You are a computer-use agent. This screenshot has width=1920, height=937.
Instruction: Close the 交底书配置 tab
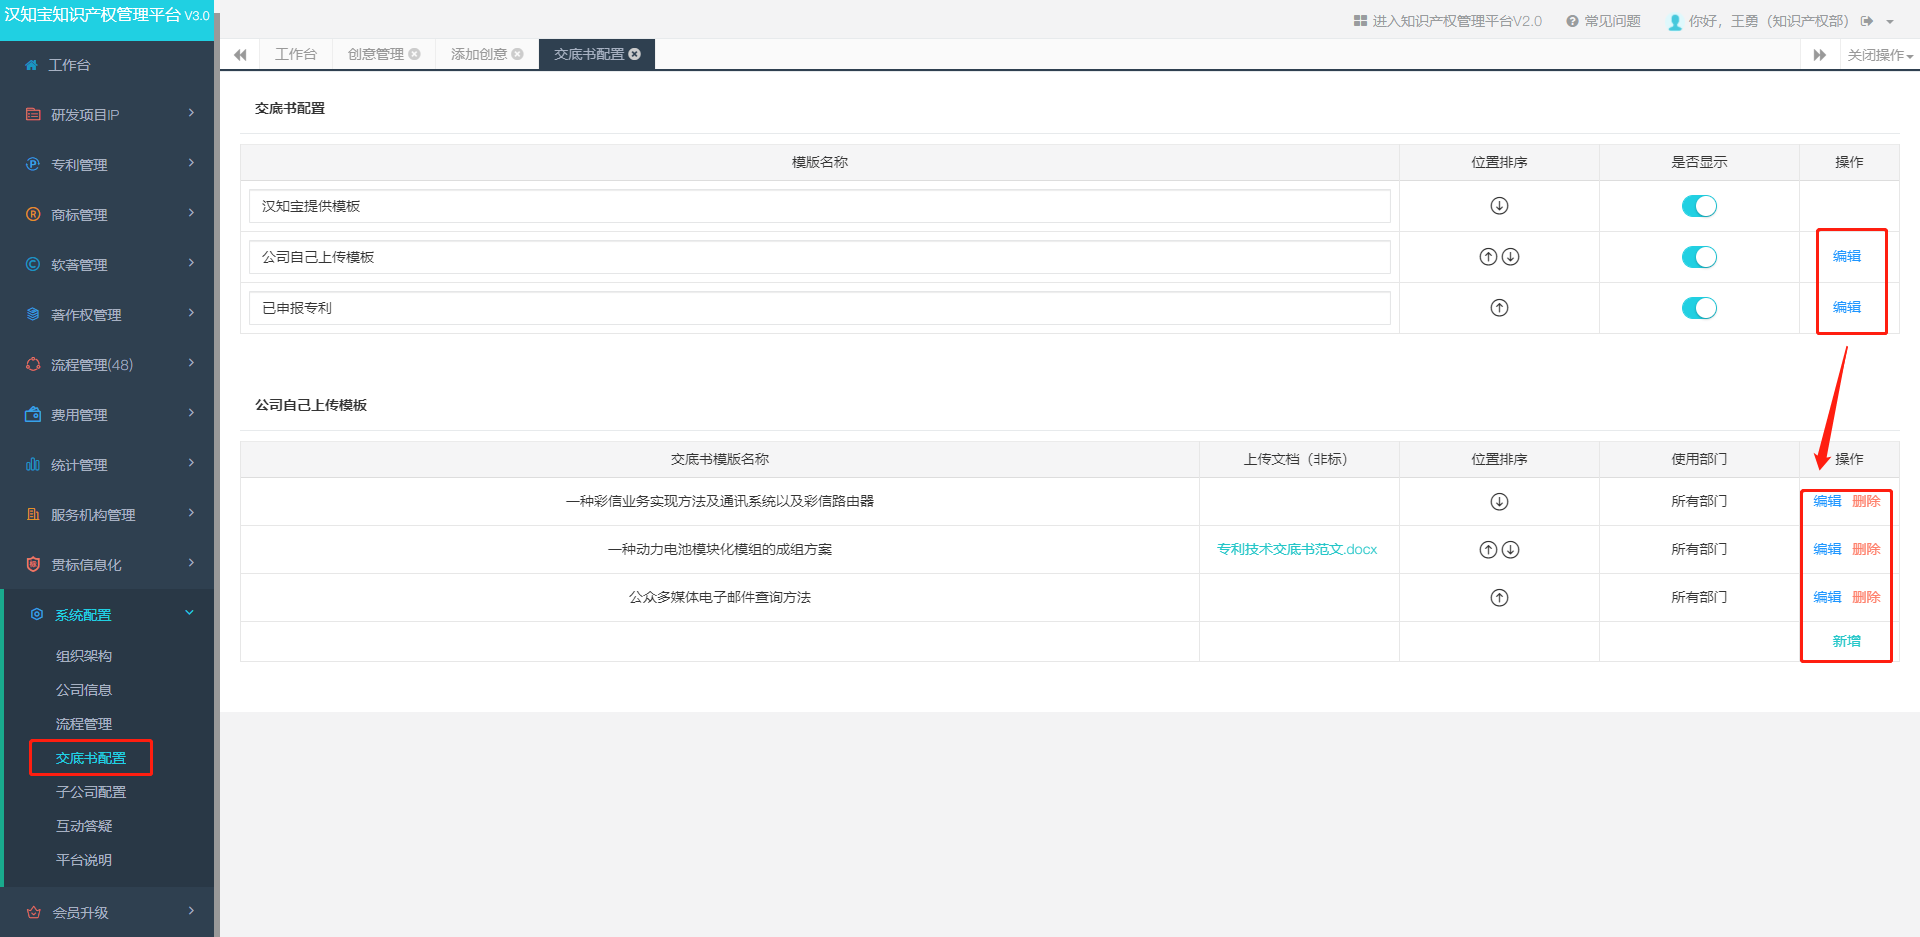click(x=634, y=54)
